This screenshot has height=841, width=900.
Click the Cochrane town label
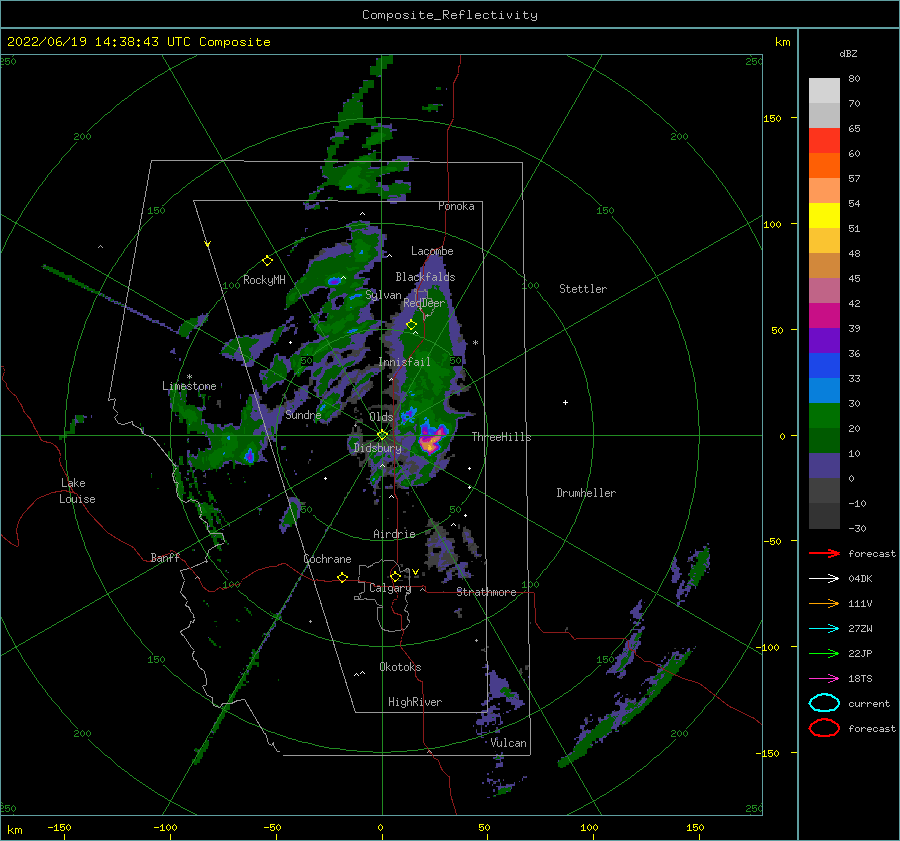pos(327,559)
